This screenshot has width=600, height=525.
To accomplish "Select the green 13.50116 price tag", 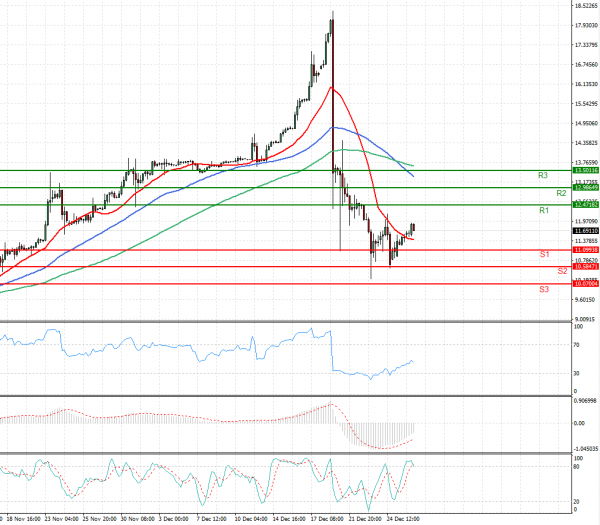I will [x=586, y=170].
